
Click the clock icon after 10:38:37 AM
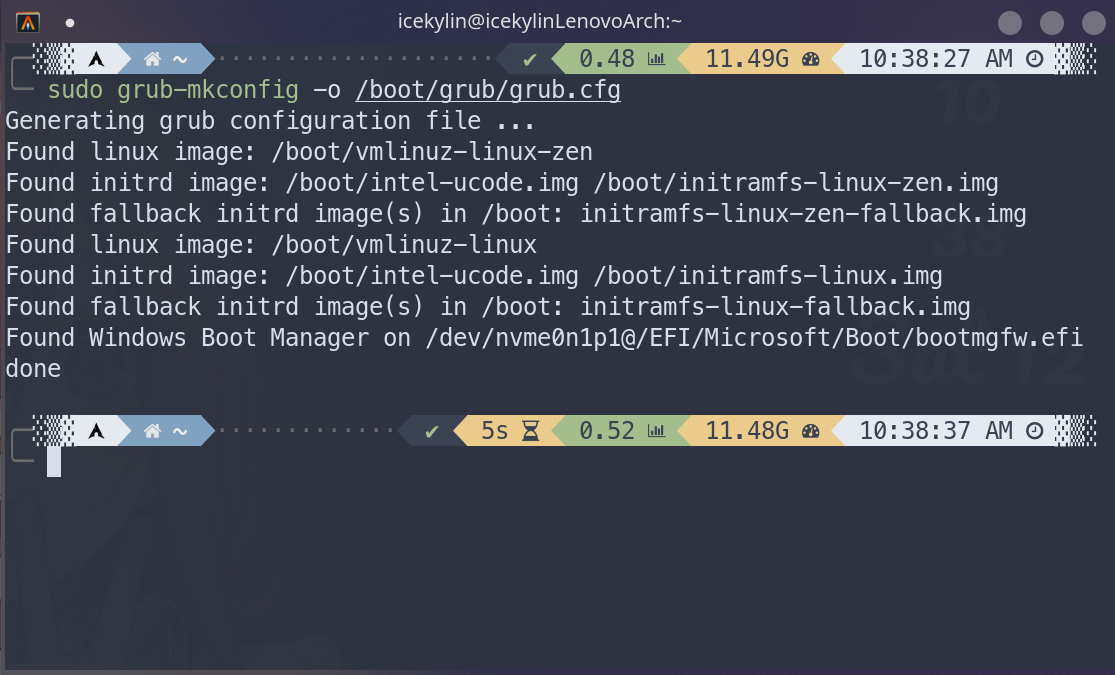[x=1035, y=431]
